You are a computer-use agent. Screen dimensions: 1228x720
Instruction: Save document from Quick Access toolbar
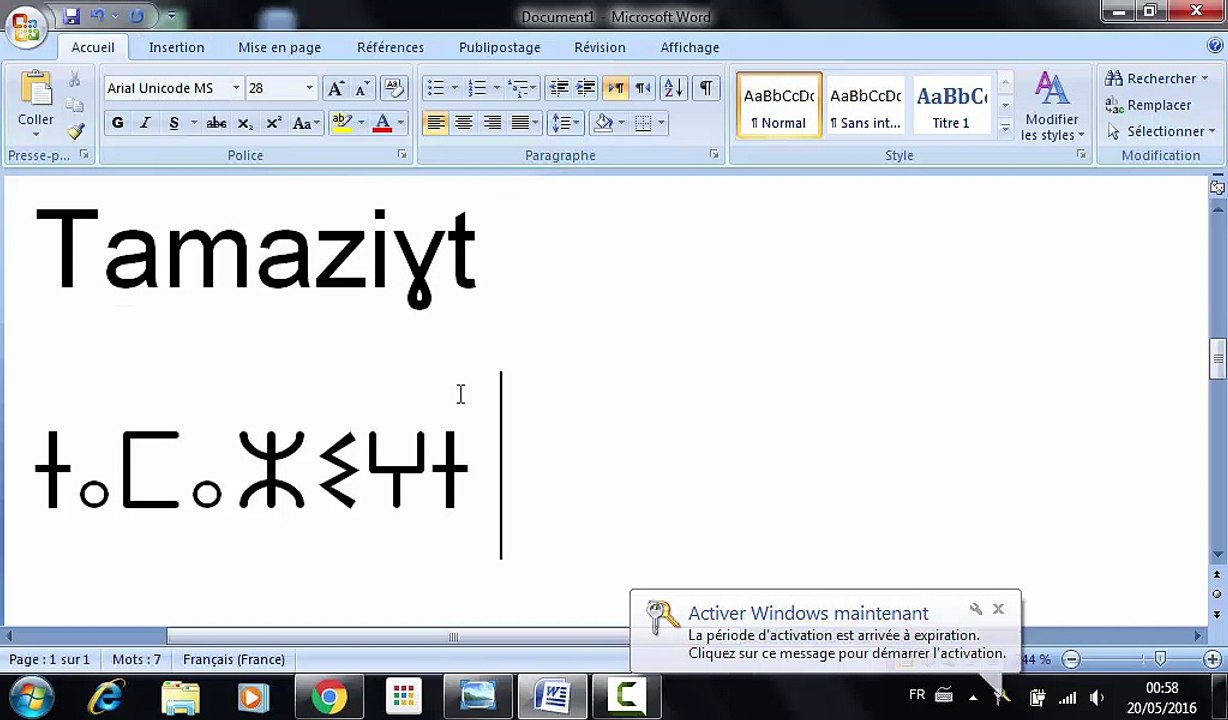(71, 16)
